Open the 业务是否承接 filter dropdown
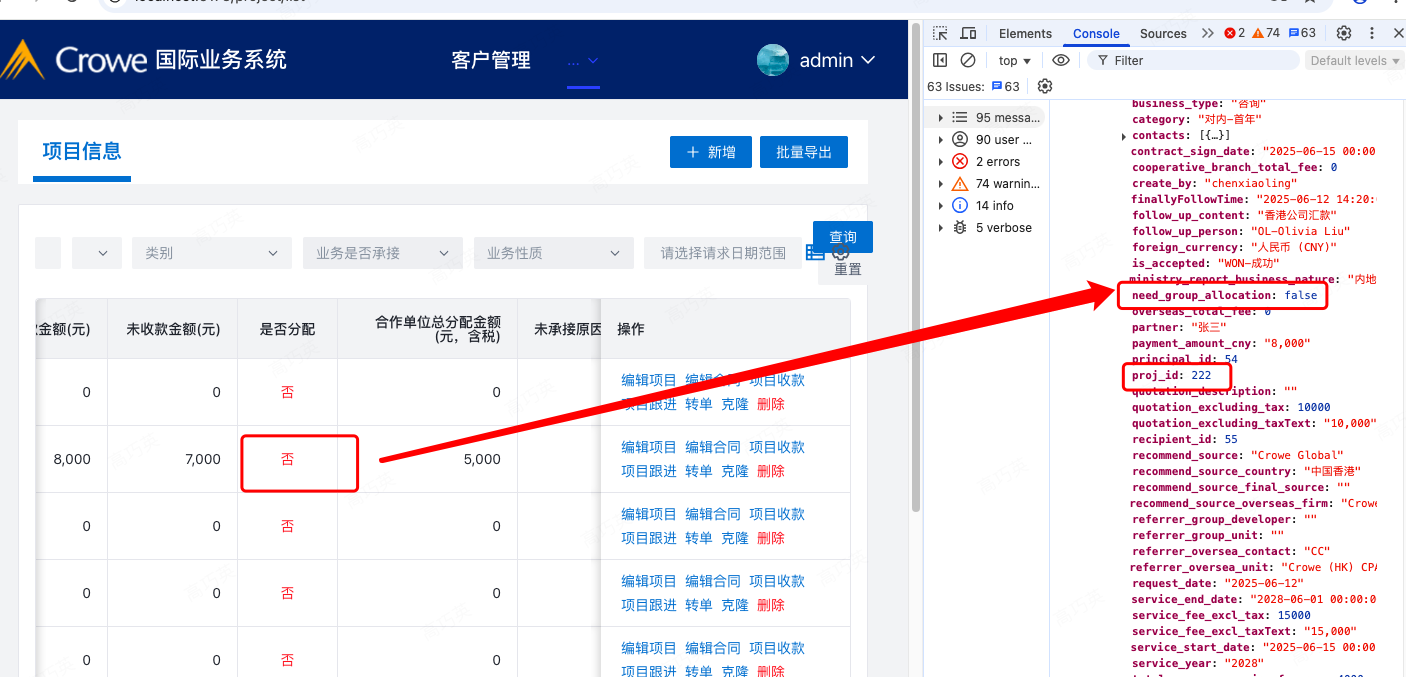Viewport: 1406px width, 677px height. tap(383, 253)
